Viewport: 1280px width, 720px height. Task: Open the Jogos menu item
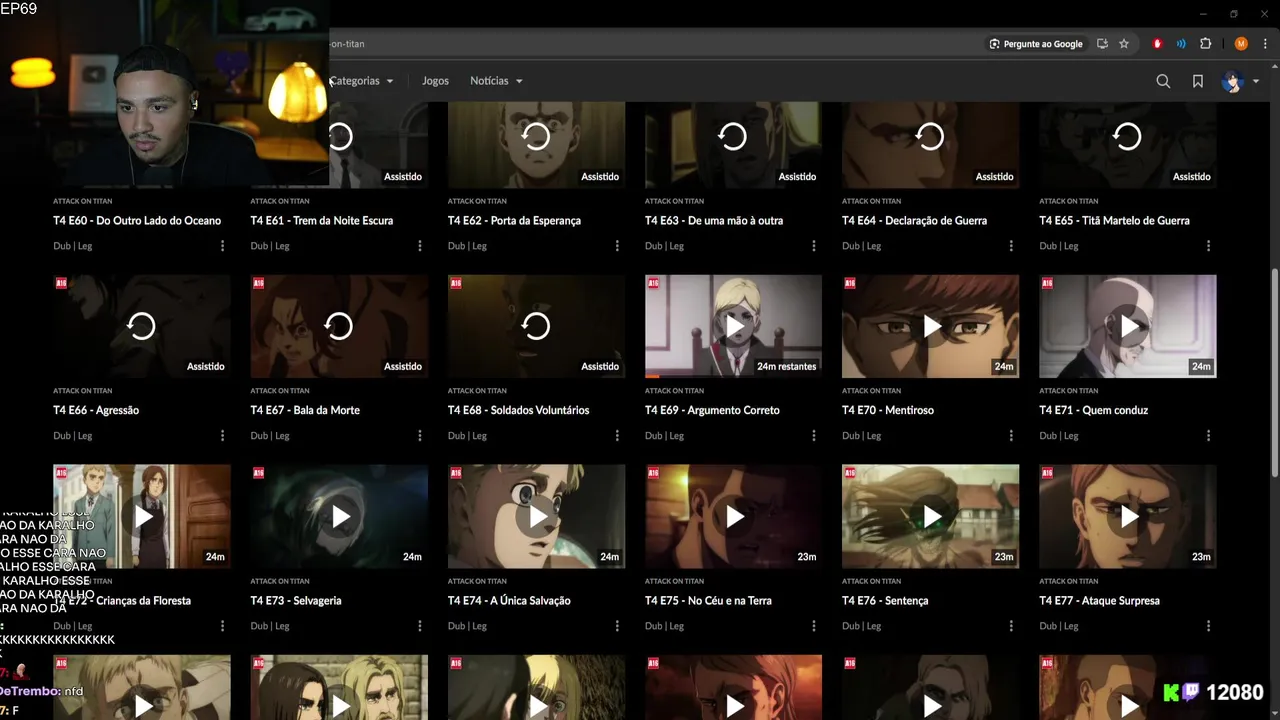point(435,81)
